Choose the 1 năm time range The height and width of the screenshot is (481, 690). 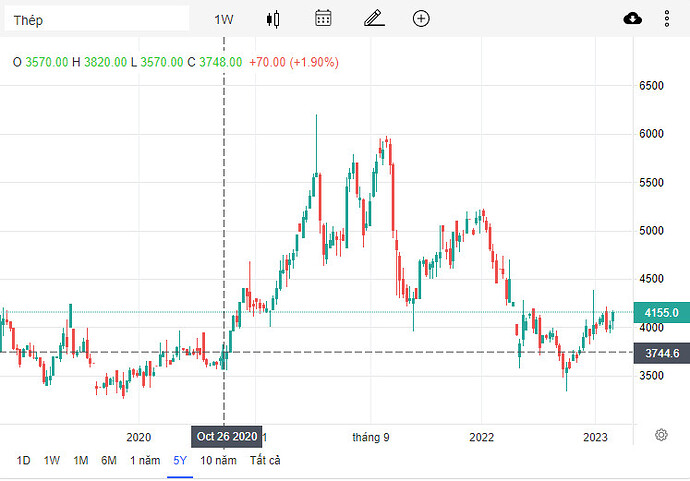coord(145,460)
